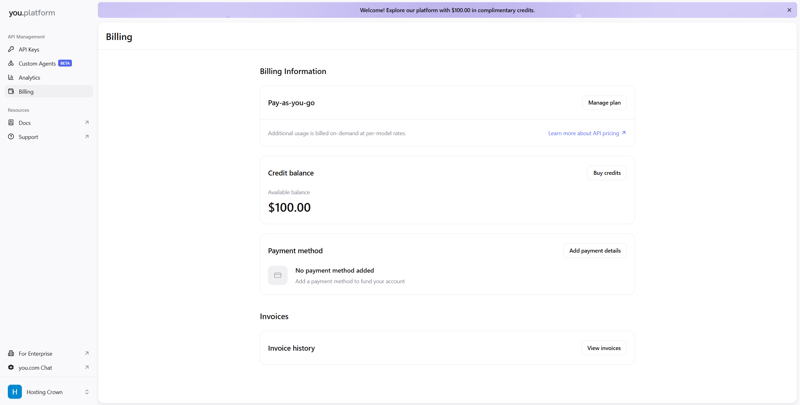Click the Buy credits button

607,173
